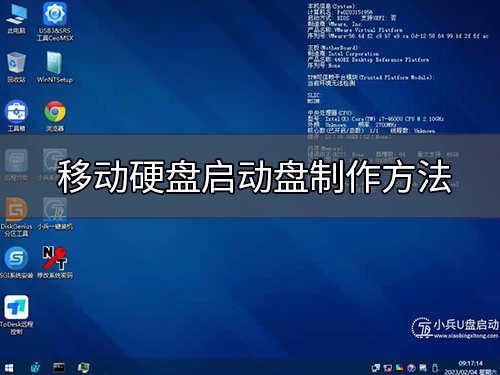Open the command prompt taskbar icon
500x375 pixels.
point(59,368)
